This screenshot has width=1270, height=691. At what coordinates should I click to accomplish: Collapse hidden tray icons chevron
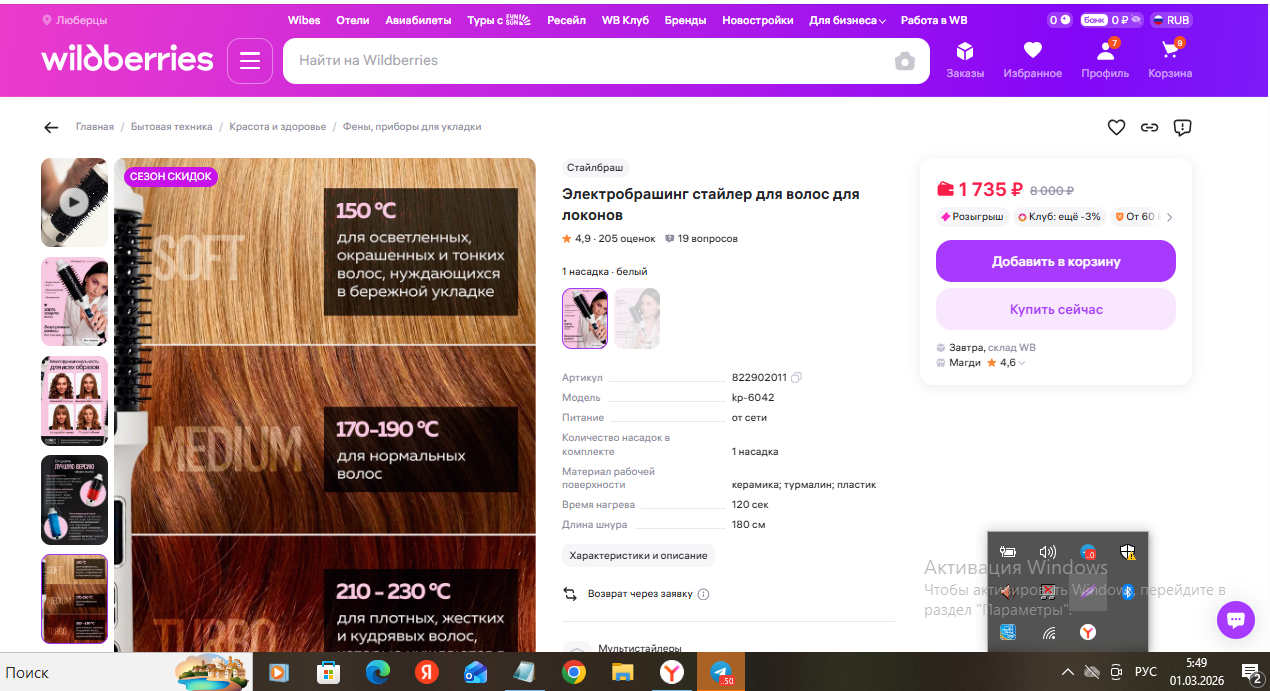point(1068,672)
